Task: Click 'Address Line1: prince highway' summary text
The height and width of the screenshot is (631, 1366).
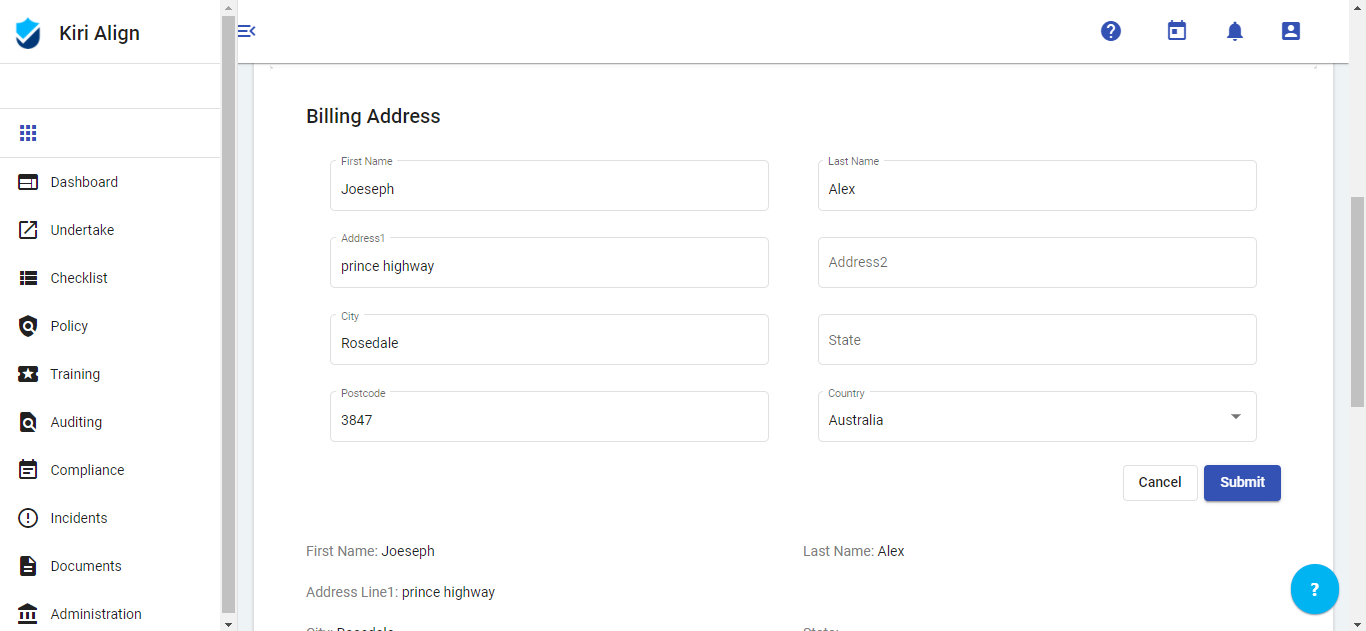Action: click(400, 592)
